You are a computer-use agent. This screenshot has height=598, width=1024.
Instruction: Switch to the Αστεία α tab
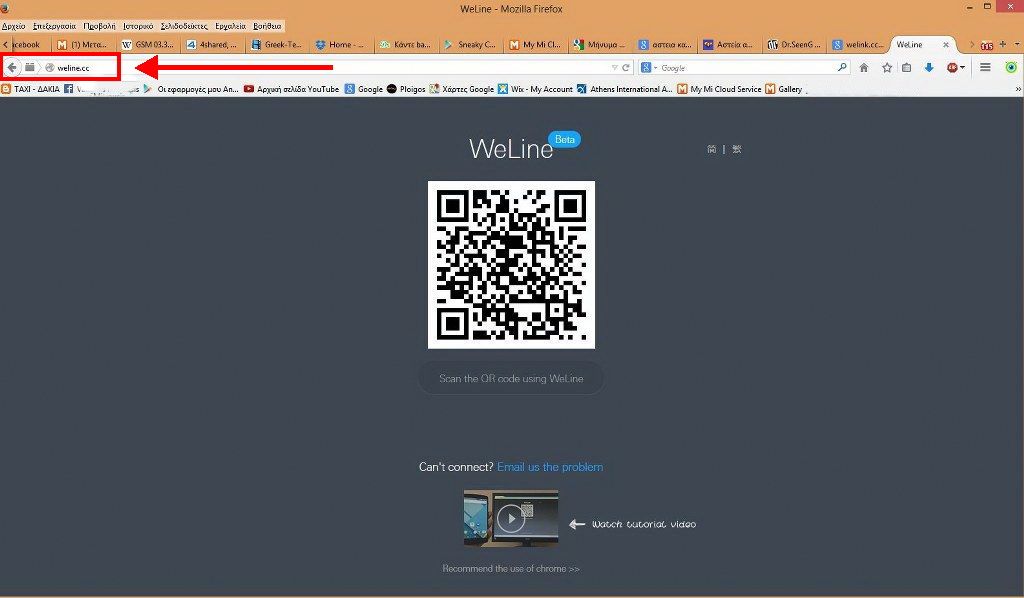(729, 44)
